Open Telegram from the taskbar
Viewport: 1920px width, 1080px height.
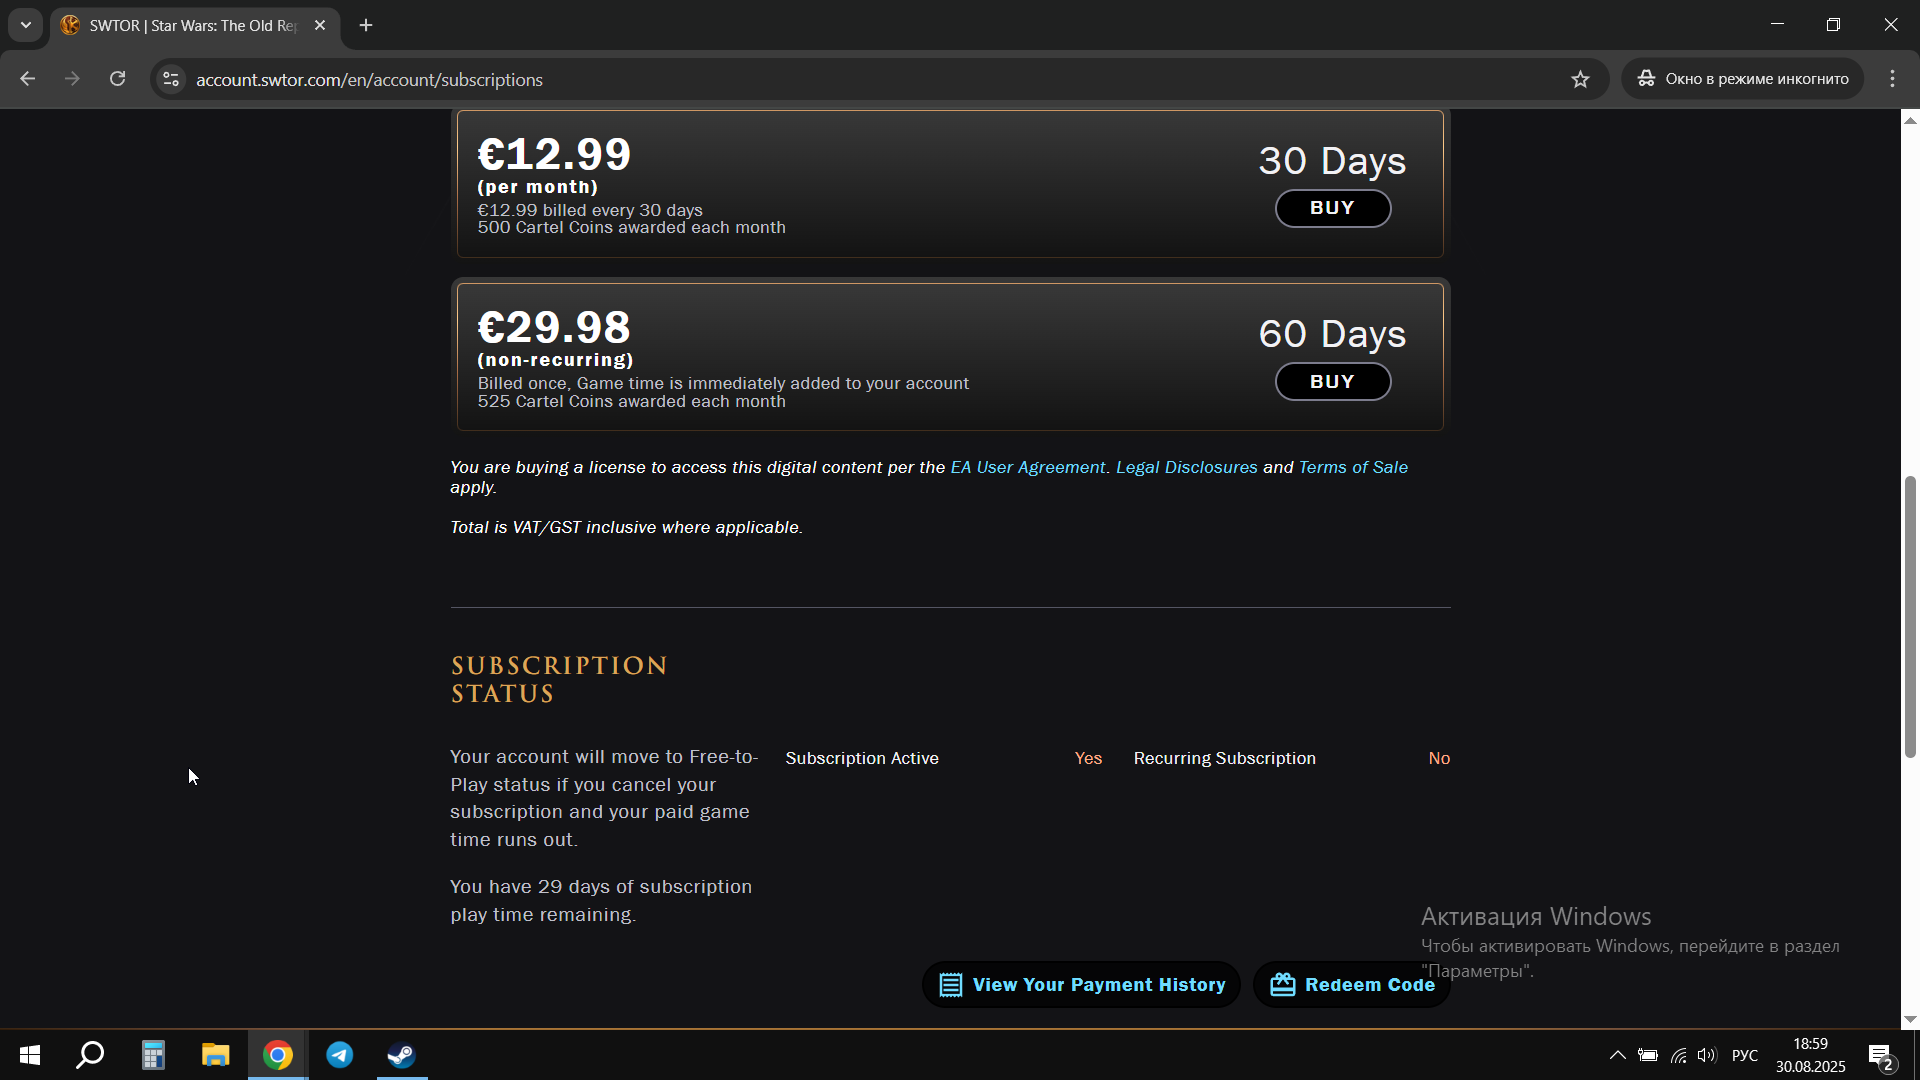coord(340,1055)
